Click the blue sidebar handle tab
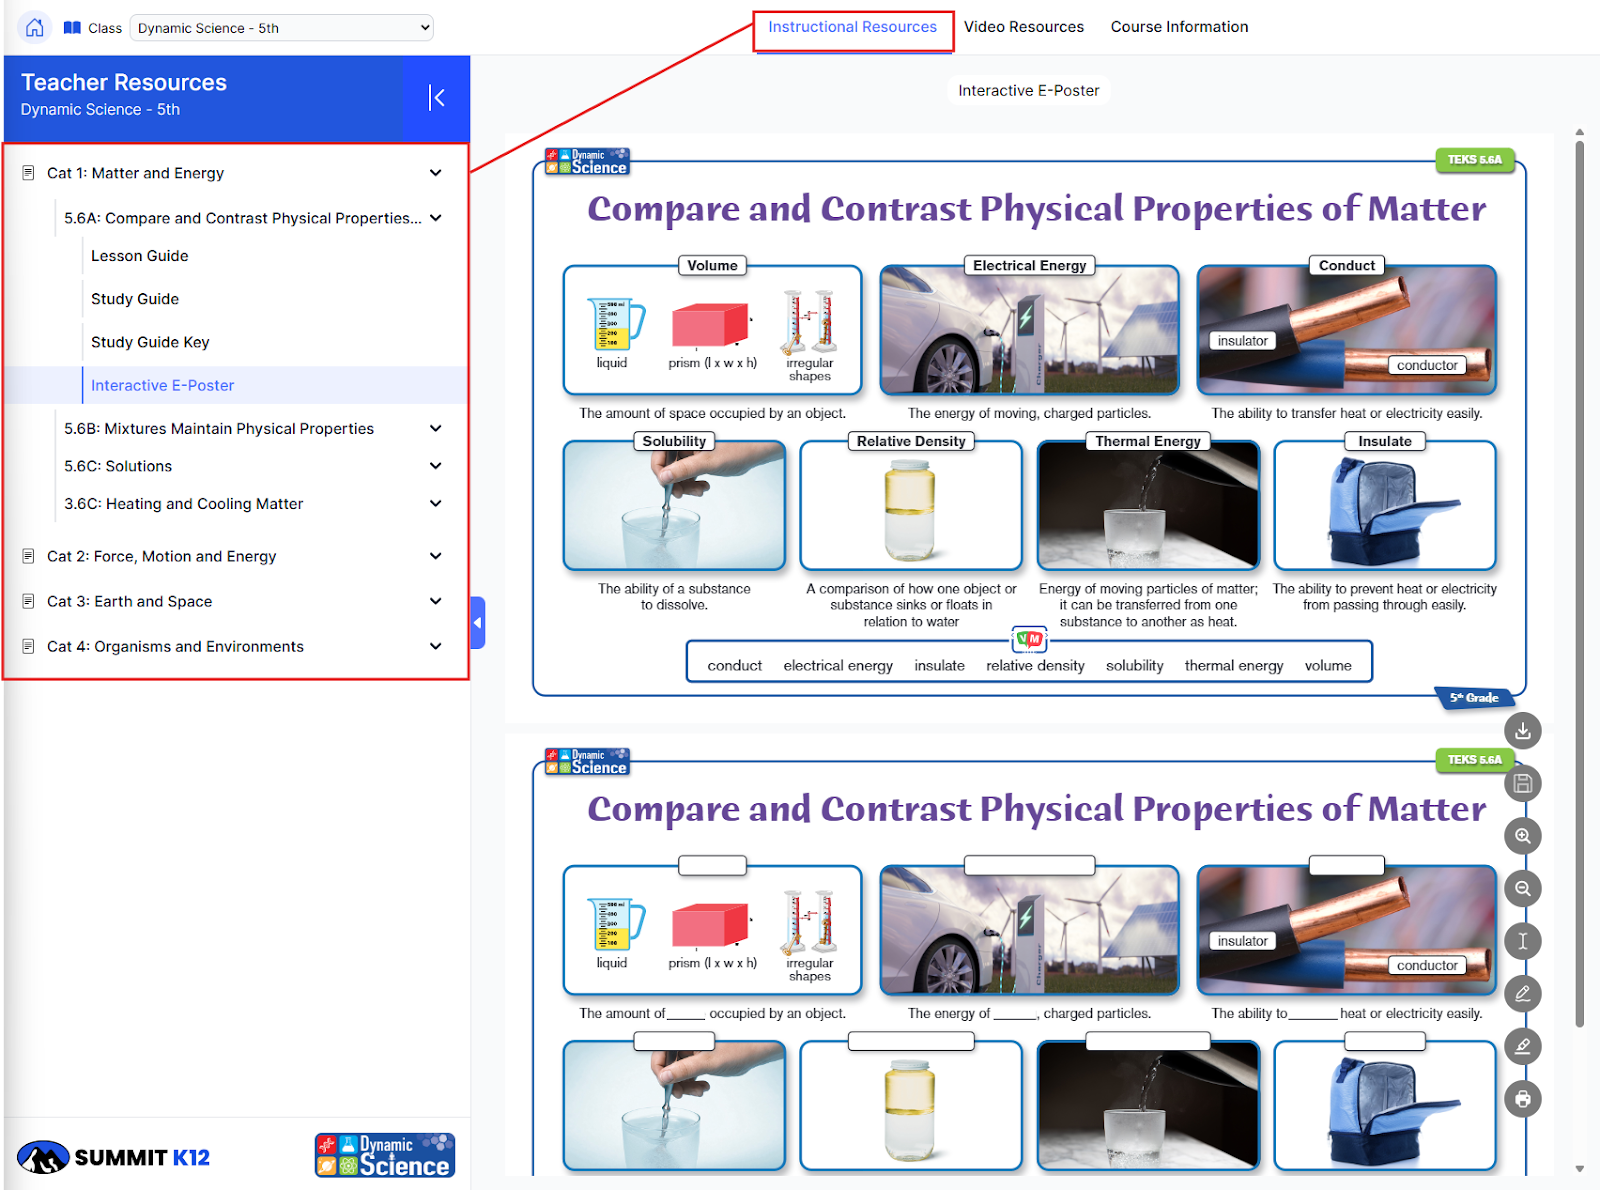The height and width of the screenshot is (1190, 1600). tap(478, 622)
